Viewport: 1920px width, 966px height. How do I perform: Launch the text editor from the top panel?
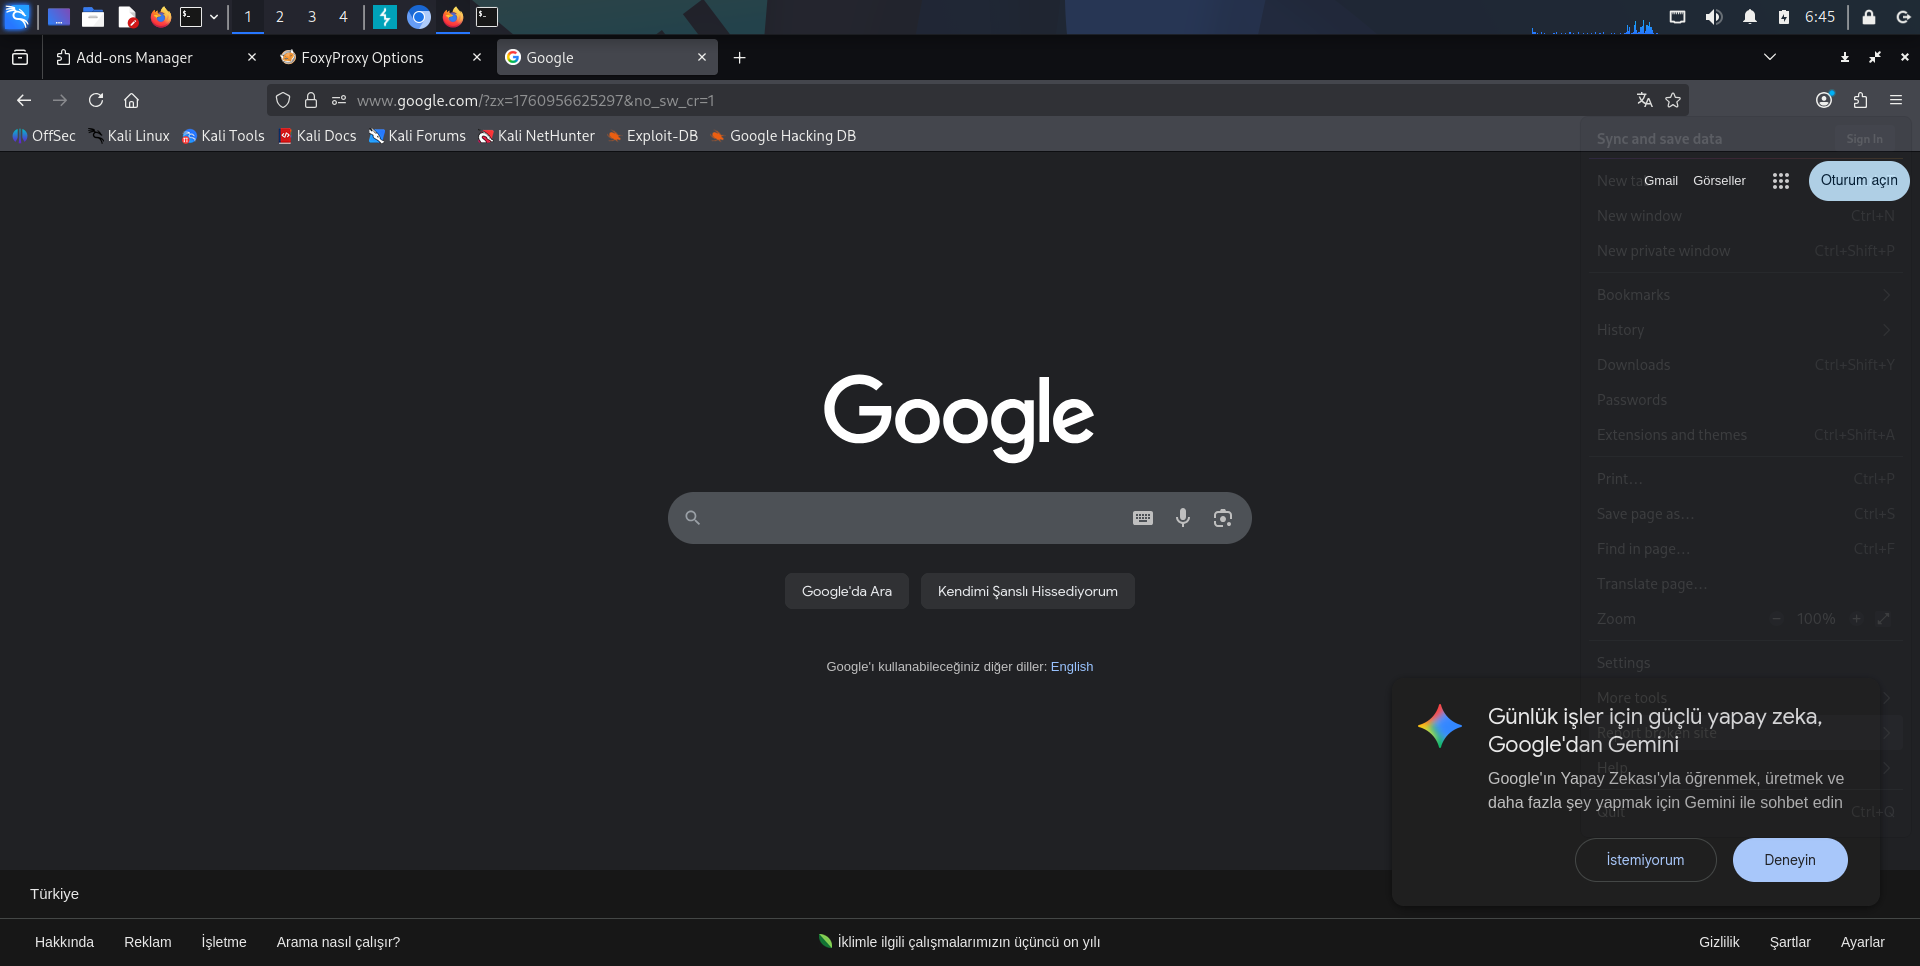coord(127,17)
